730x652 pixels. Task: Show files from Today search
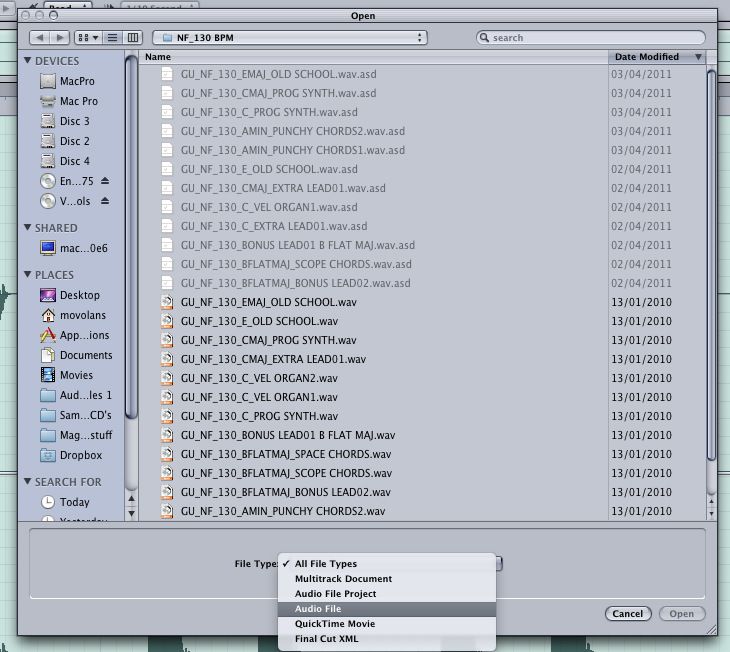pyautogui.click(x=65, y=502)
